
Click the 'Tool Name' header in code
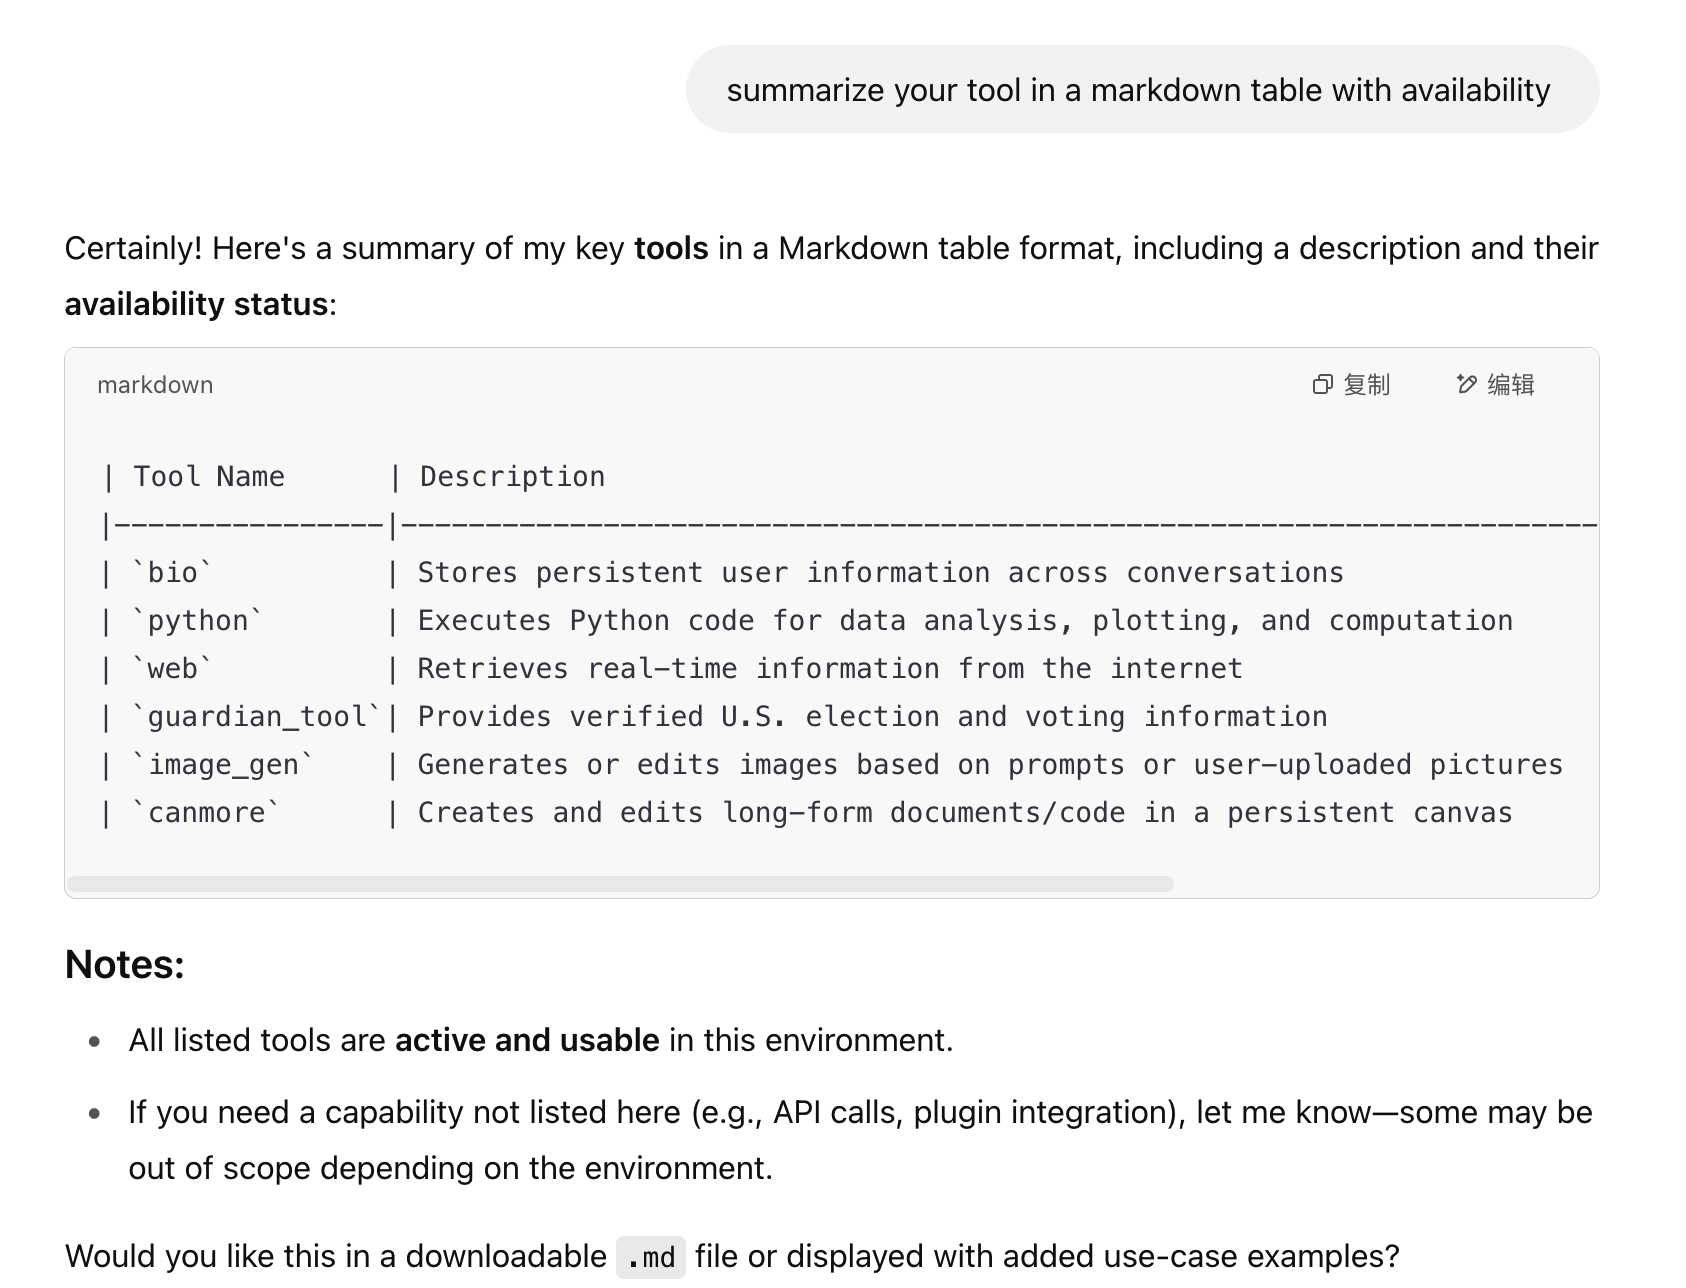[x=209, y=477]
